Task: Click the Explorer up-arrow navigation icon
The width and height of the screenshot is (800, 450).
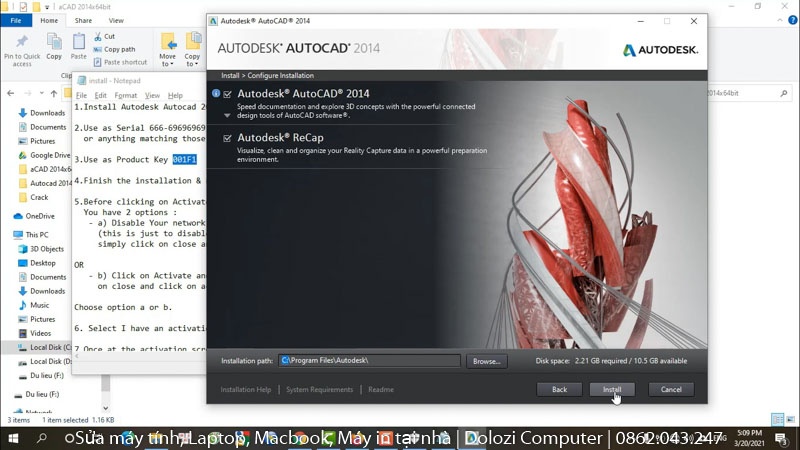Action: point(54,93)
